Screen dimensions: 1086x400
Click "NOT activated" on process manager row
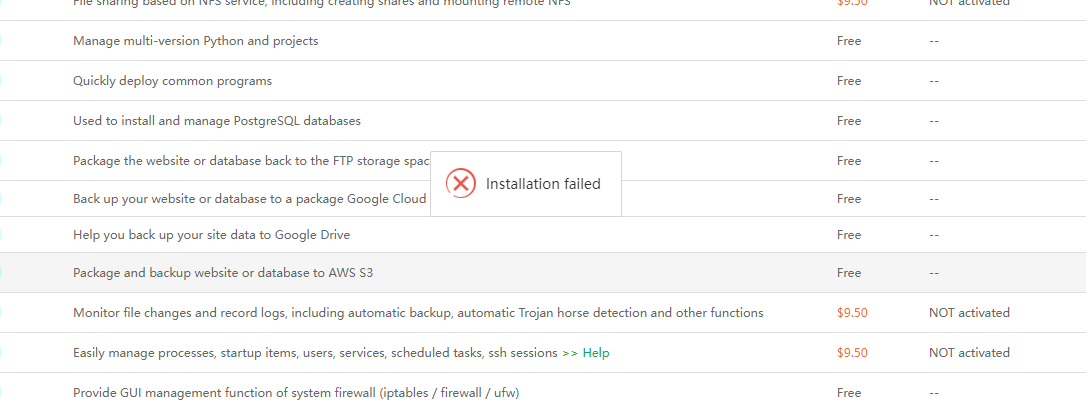[x=969, y=353]
